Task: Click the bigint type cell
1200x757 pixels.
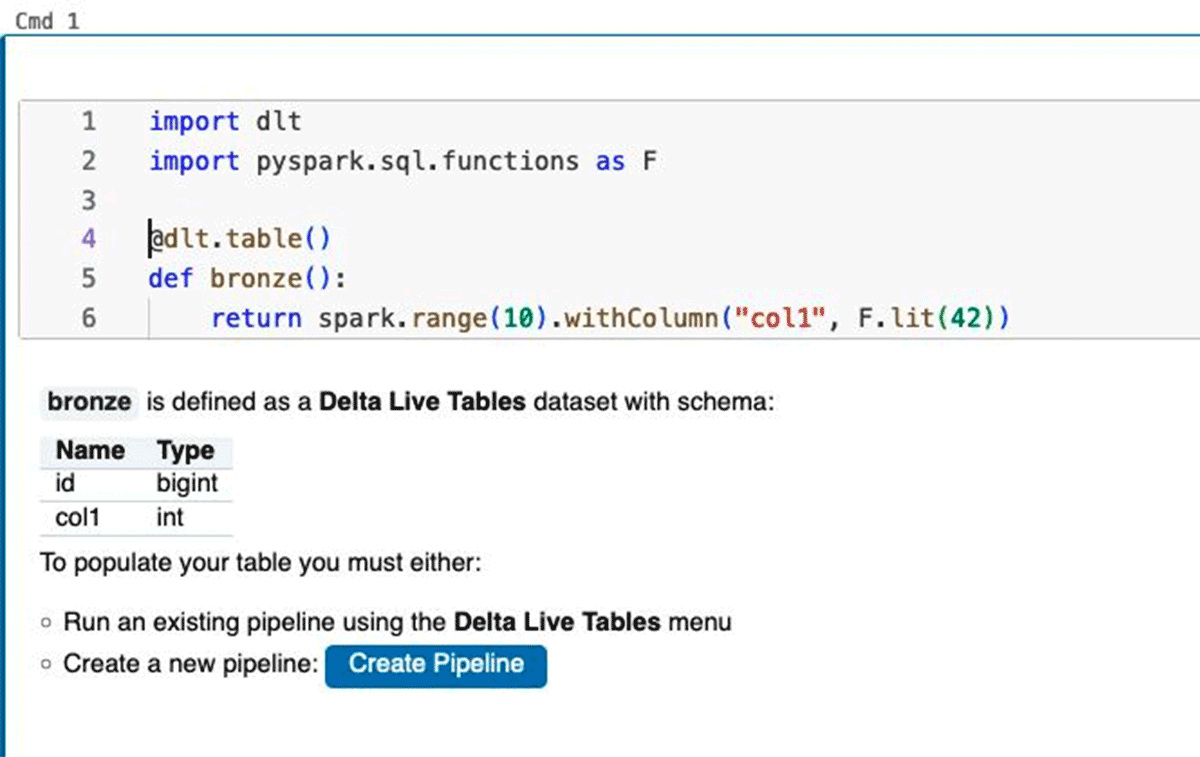Action: click(x=186, y=484)
